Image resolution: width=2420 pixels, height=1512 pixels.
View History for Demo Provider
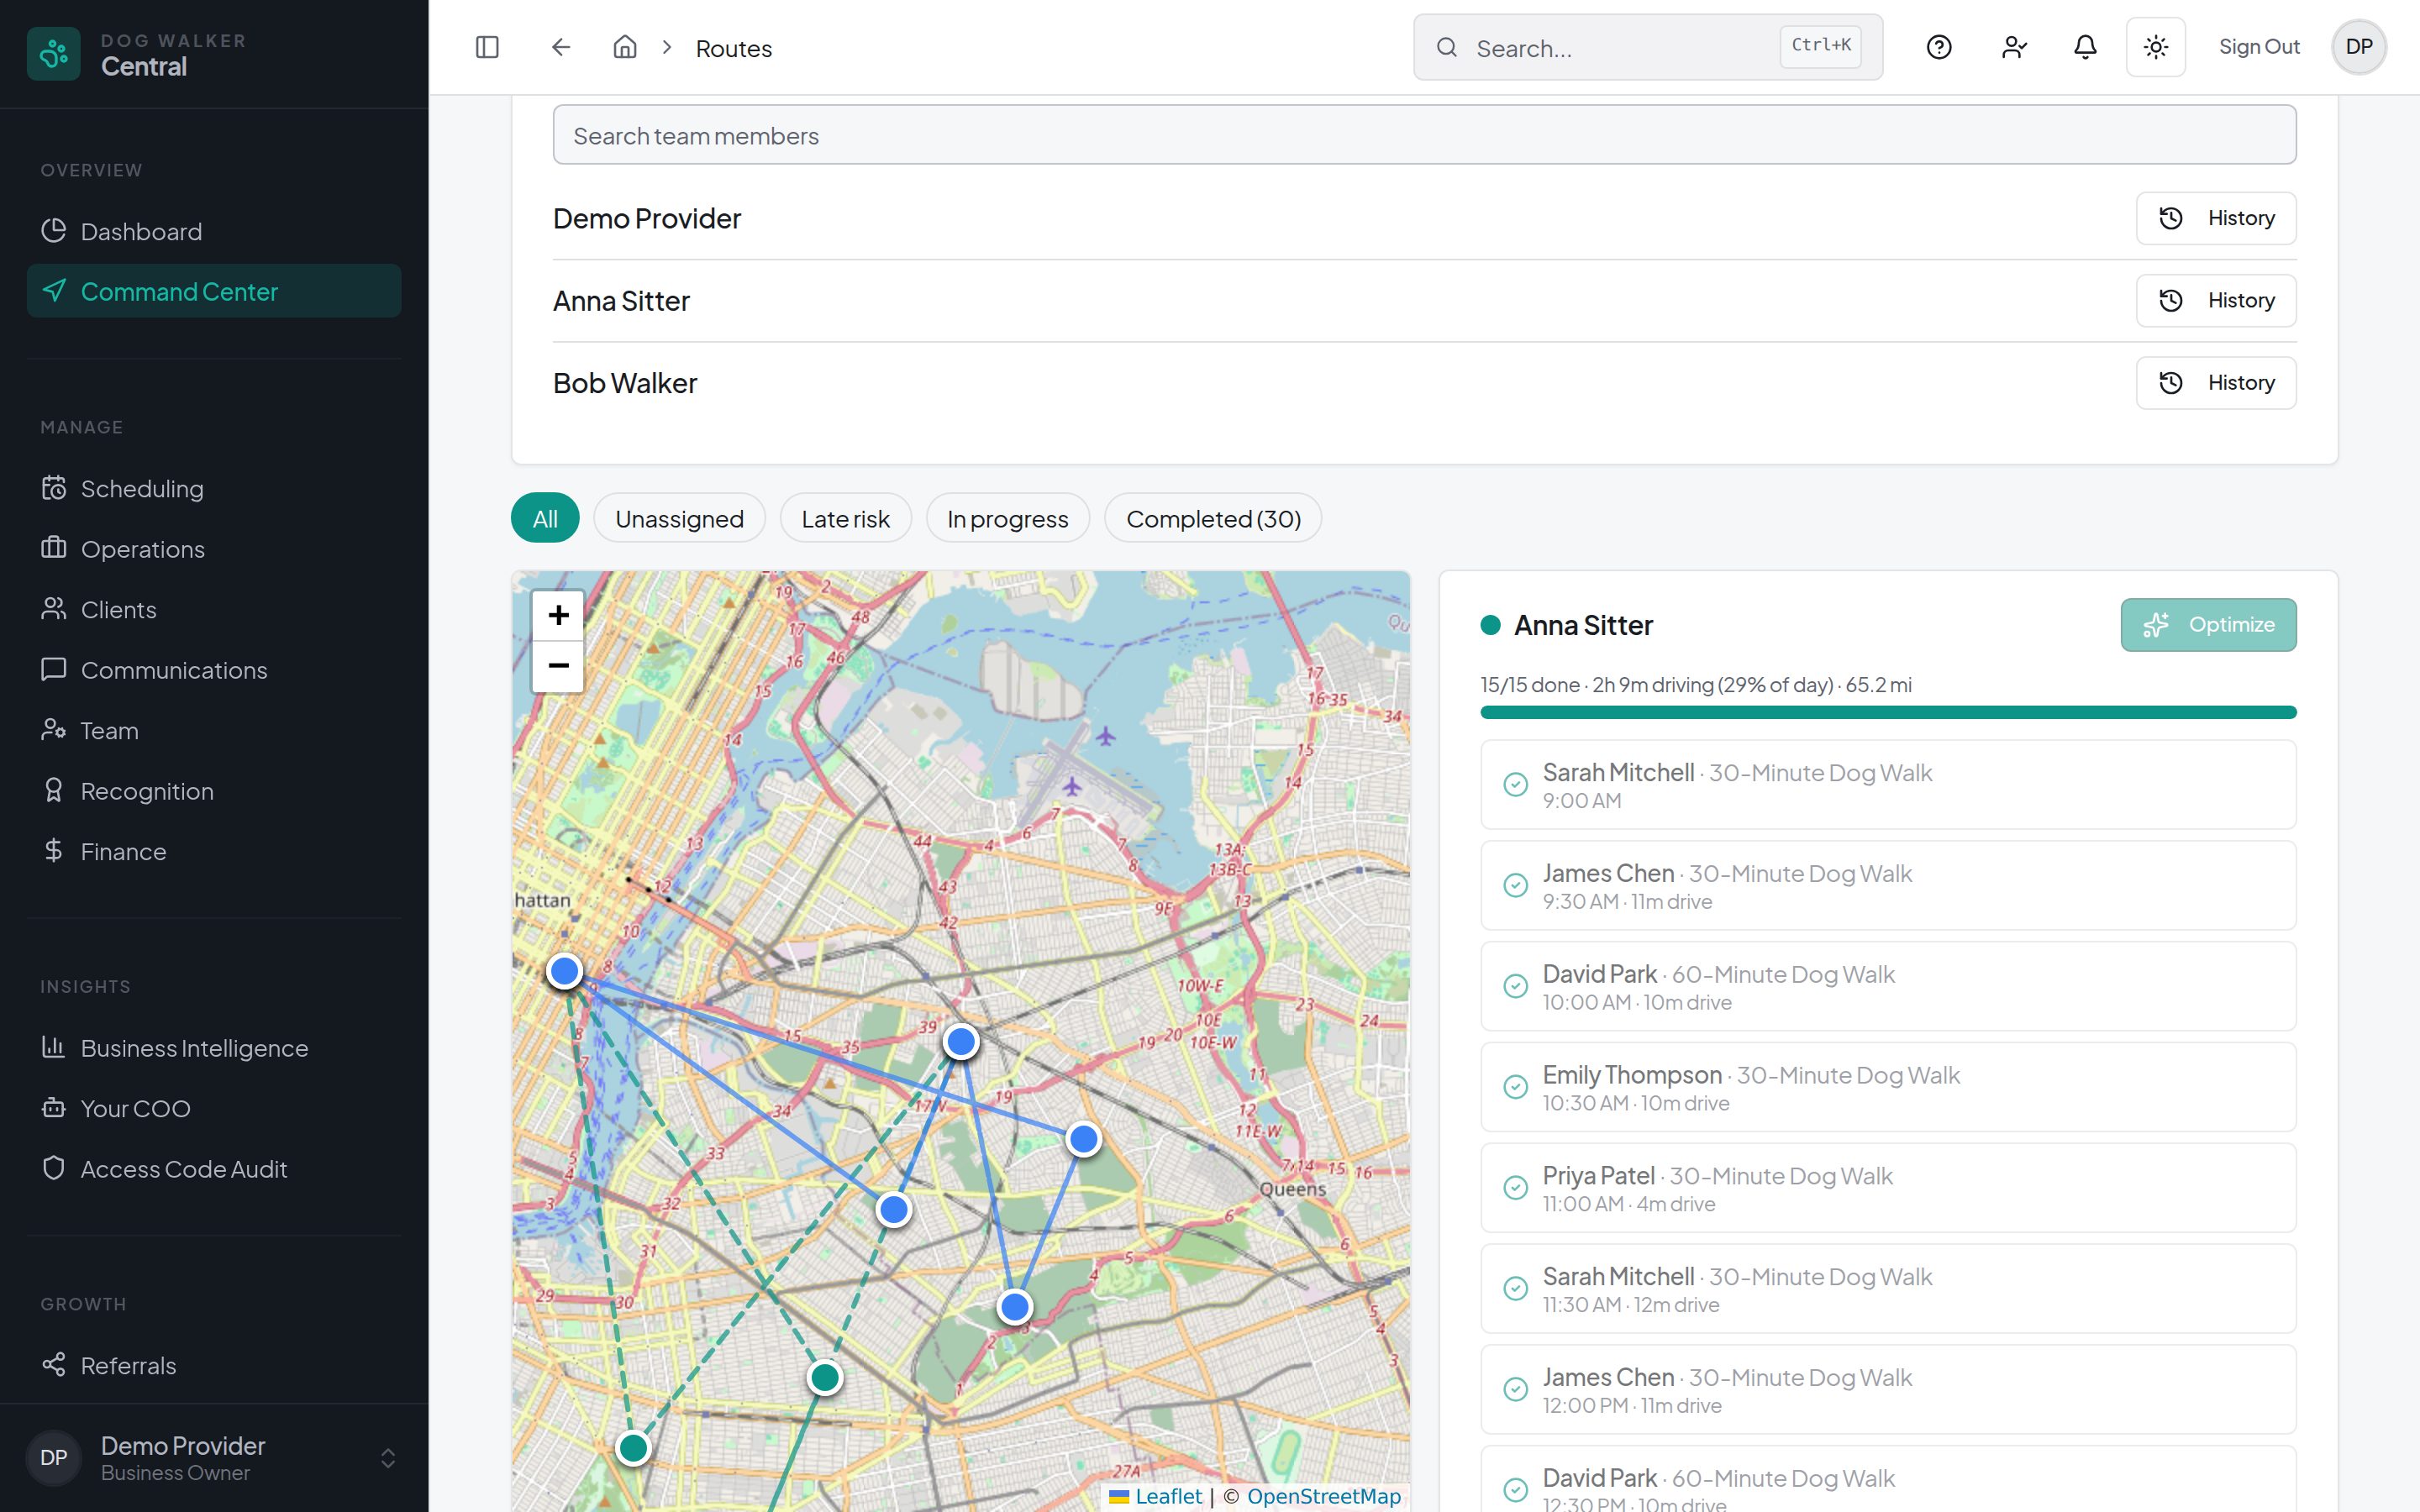click(x=2216, y=218)
